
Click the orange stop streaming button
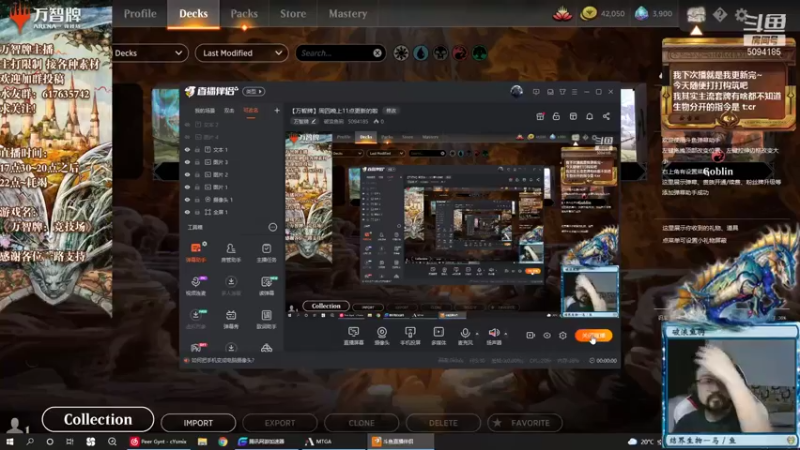[594, 335]
